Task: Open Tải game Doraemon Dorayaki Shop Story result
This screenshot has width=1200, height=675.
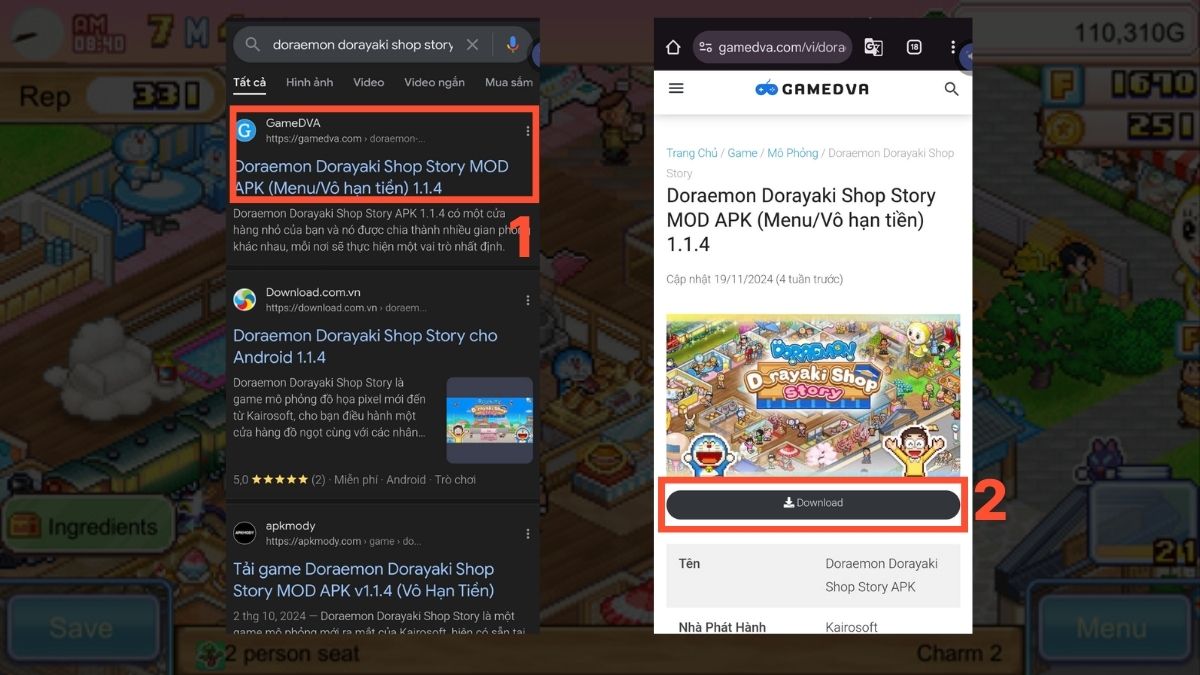Action: tap(364, 580)
